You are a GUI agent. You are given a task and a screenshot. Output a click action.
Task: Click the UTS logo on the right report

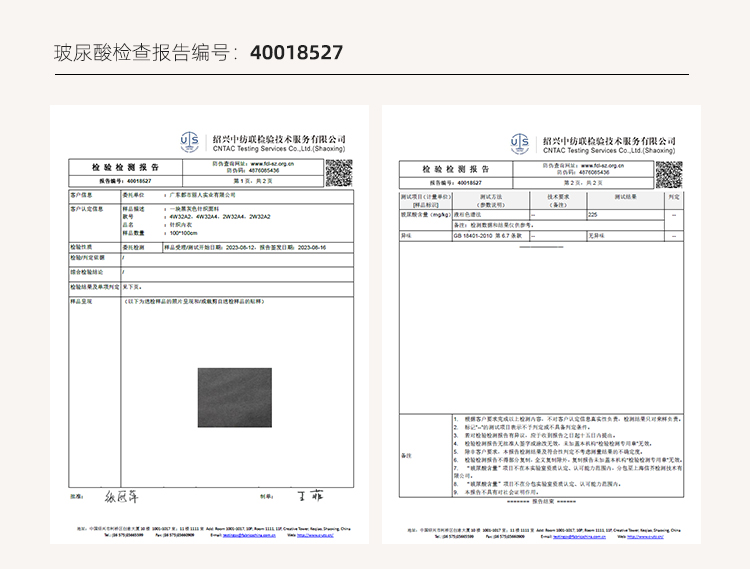(x=520, y=143)
